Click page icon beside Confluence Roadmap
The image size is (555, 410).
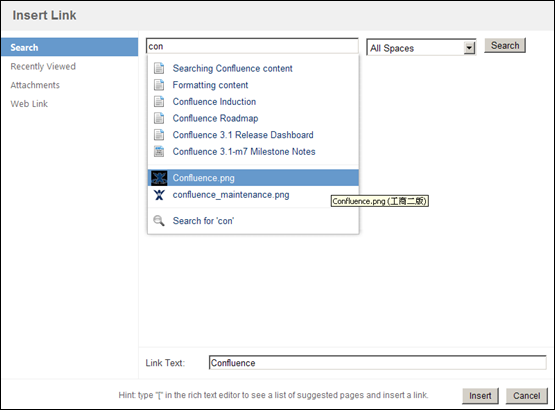(159, 118)
